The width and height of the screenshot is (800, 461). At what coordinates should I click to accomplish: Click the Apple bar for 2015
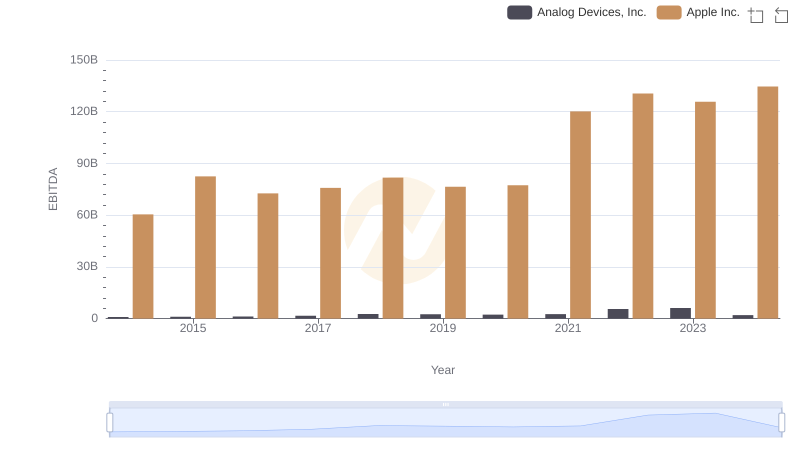point(205,247)
